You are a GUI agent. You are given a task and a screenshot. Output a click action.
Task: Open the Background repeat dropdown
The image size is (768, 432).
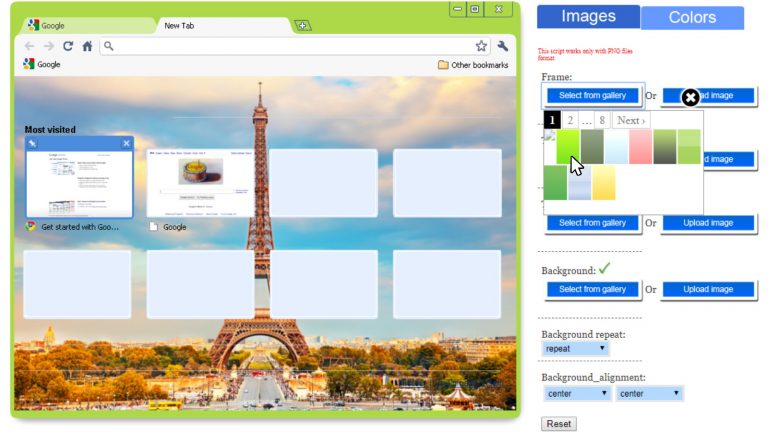pos(576,348)
